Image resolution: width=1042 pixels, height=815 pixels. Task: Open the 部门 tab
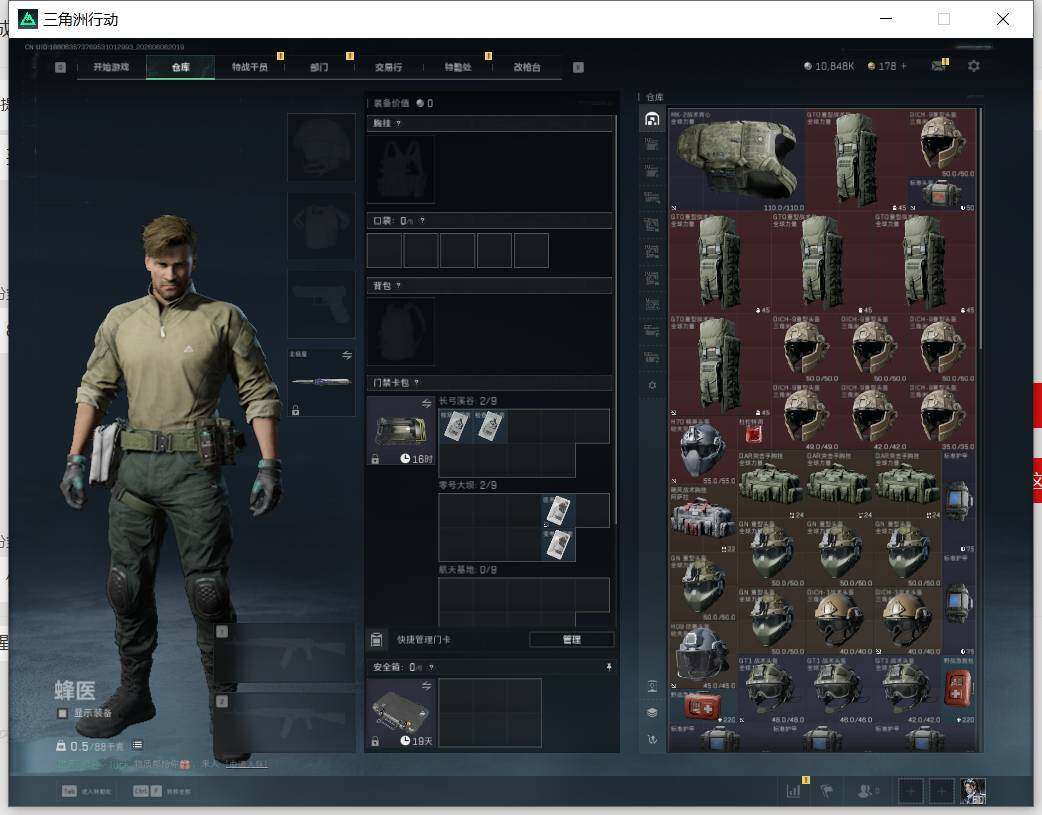[319, 67]
